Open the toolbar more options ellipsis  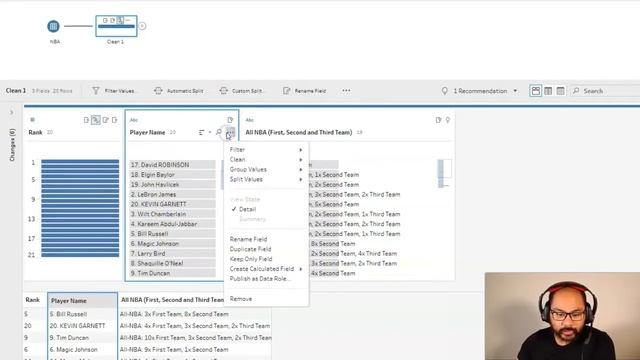pos(346,91)
